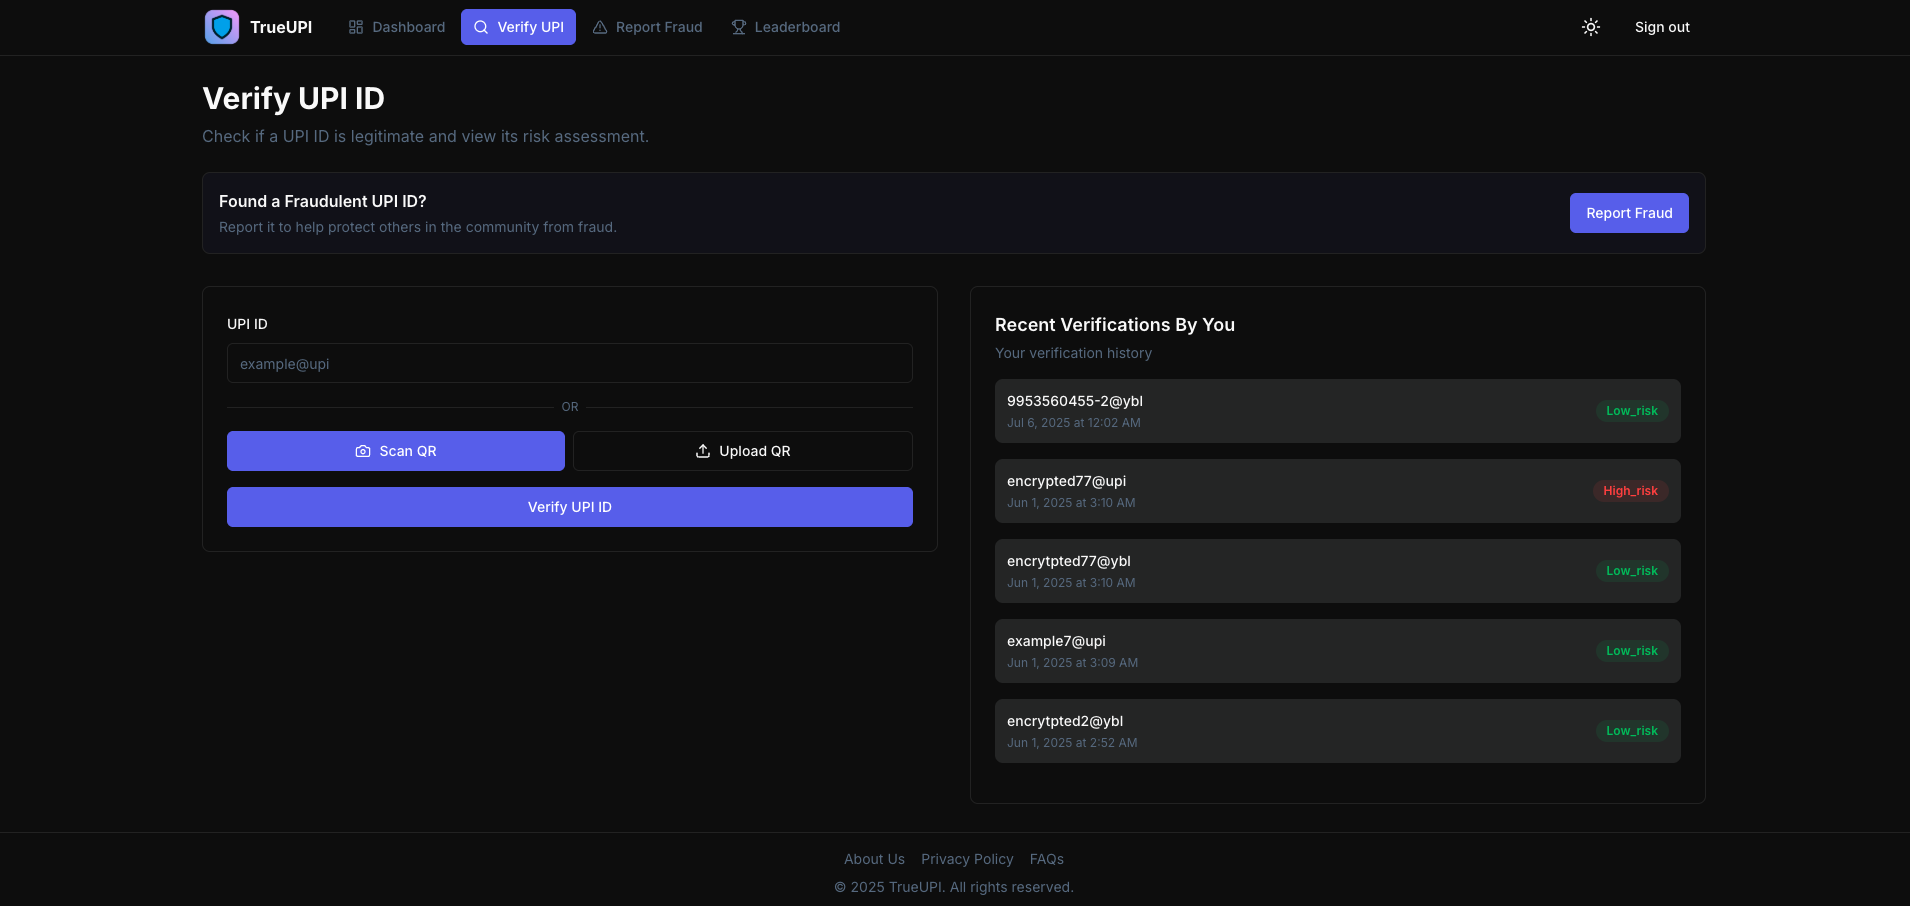
Task: Click the High_risk badge on encrypted77@upi
Action: (1630, 491)
